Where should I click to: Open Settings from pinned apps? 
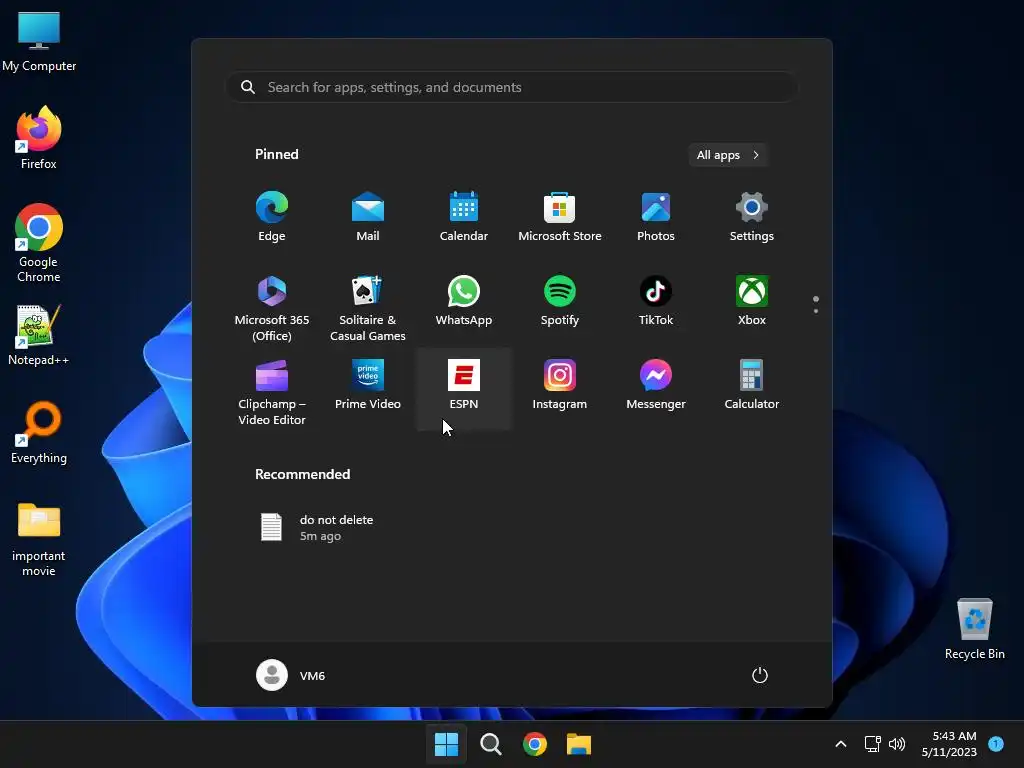pos(752,217)
